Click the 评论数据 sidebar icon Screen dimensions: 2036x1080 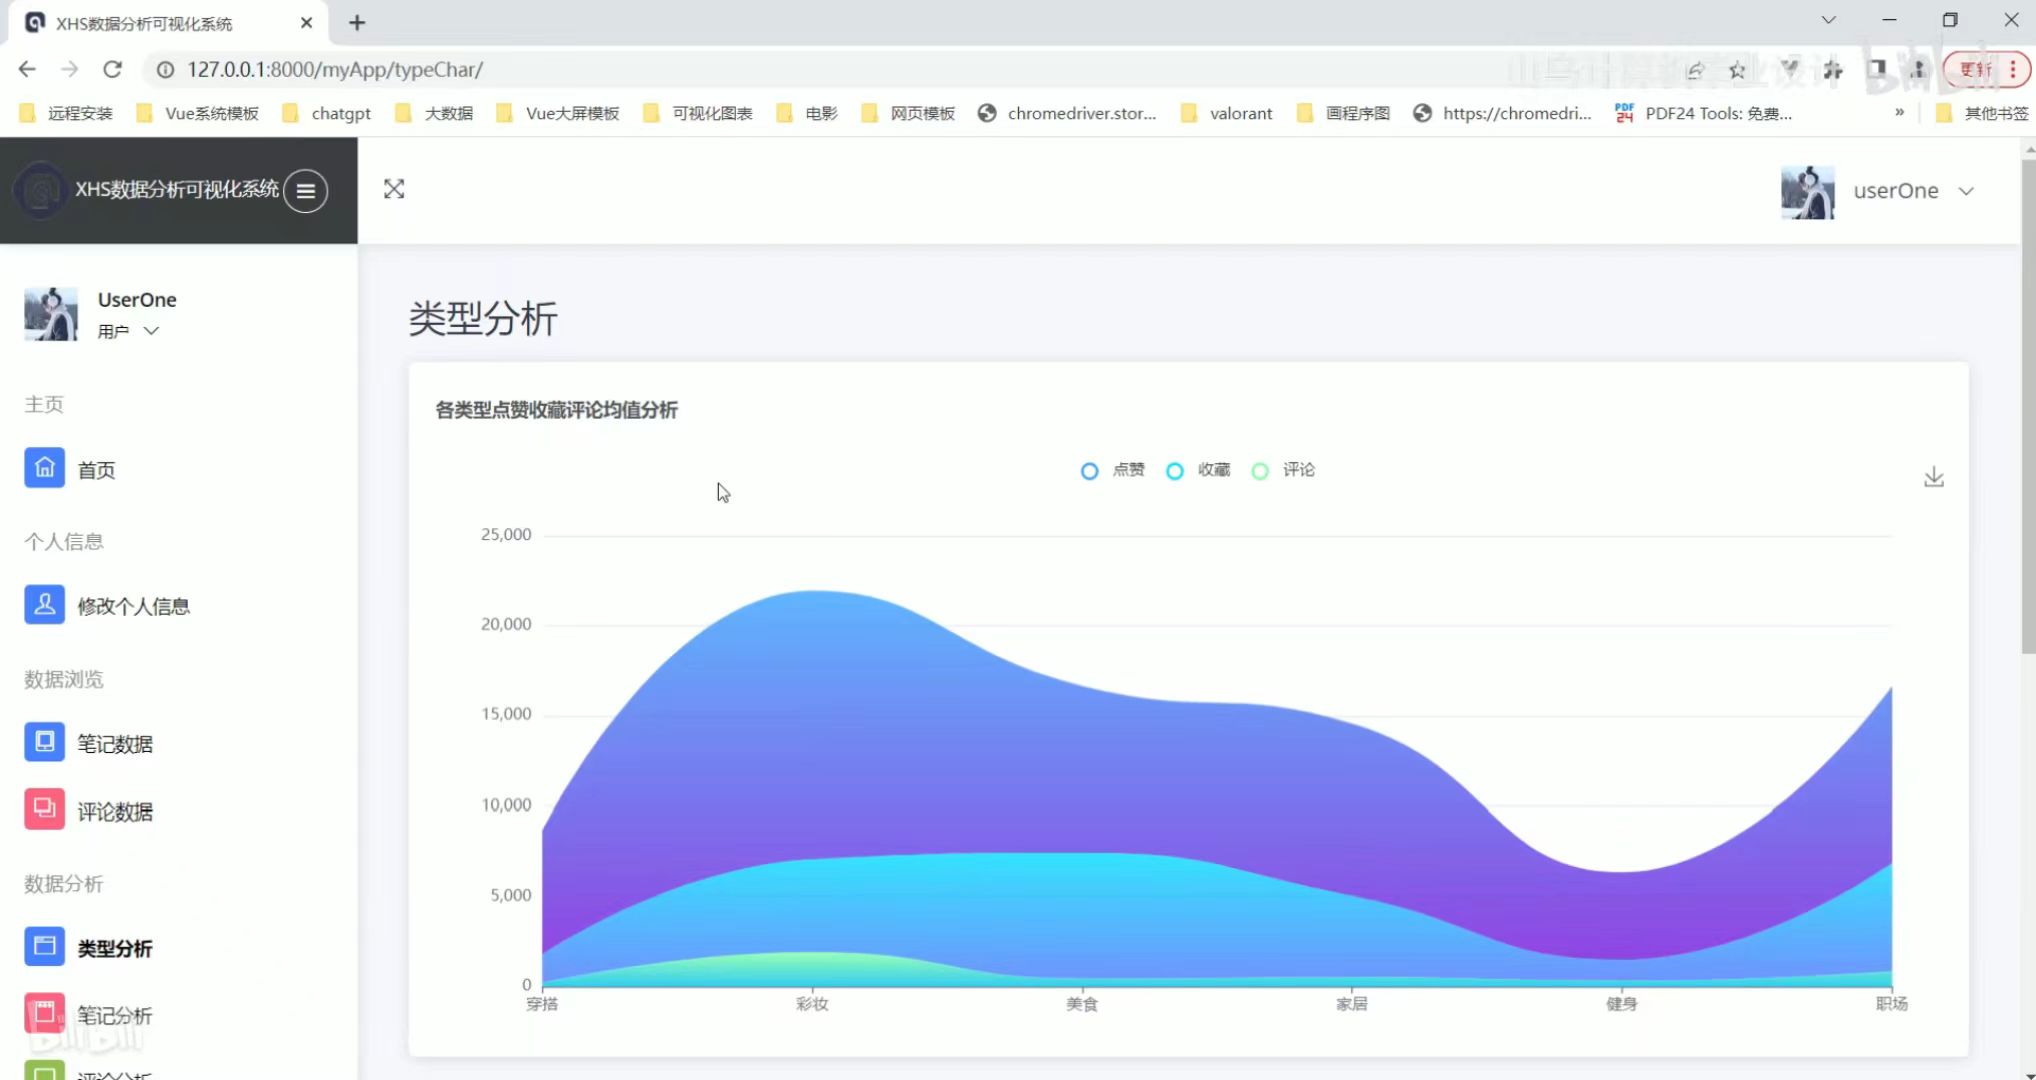pyautogui.click(x=44, y=810)
